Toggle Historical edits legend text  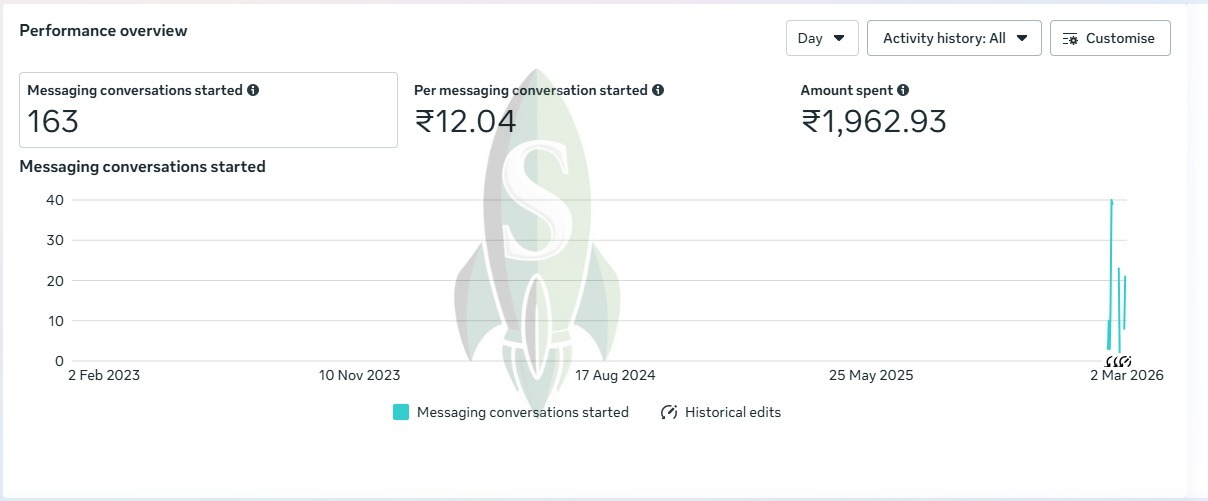(x=733, y=412)
